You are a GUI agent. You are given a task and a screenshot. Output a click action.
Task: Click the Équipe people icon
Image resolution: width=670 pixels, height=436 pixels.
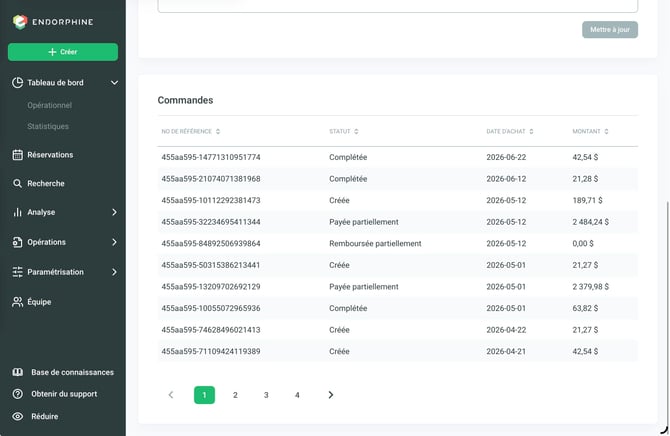coord(18,302)
